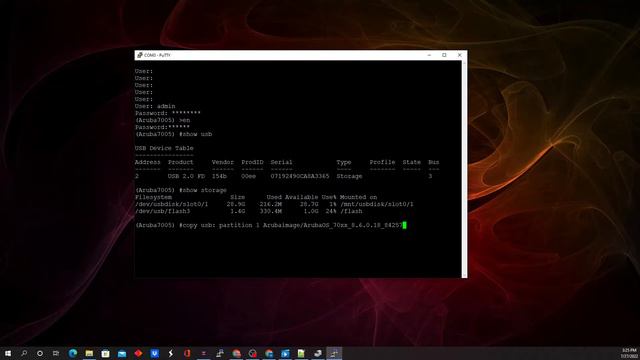Screen dimensions: 640x360
Task: Open the green notepad icon on taskbar
Action: point(301,353)
